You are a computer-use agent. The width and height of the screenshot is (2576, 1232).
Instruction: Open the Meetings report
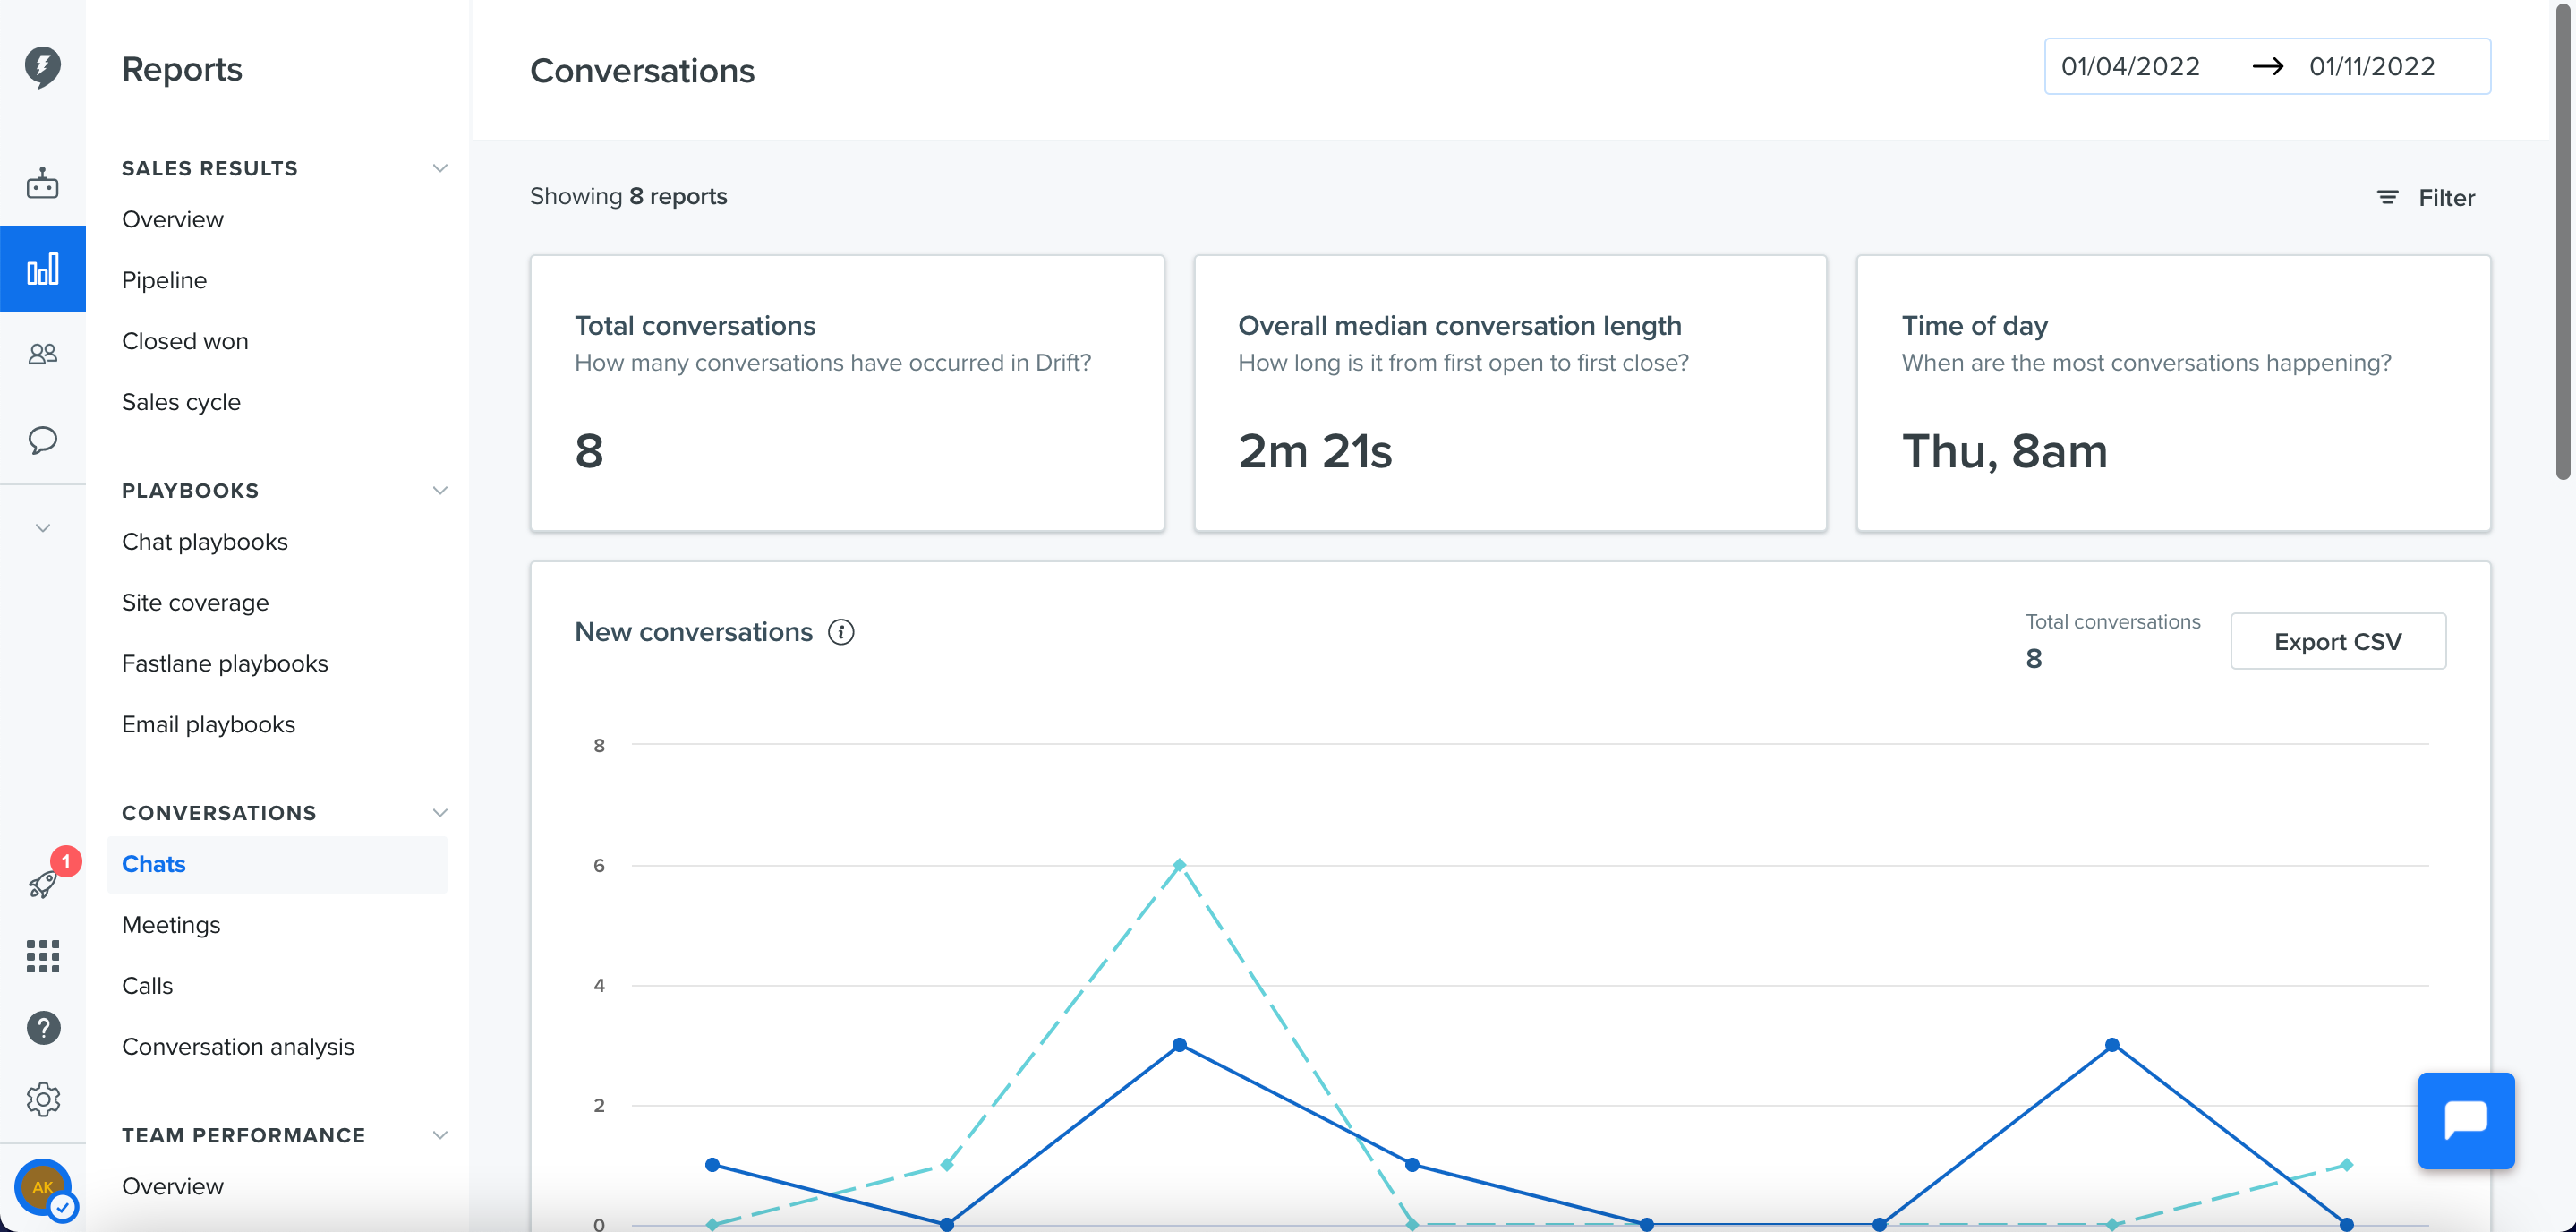click(x=171, y=925)
